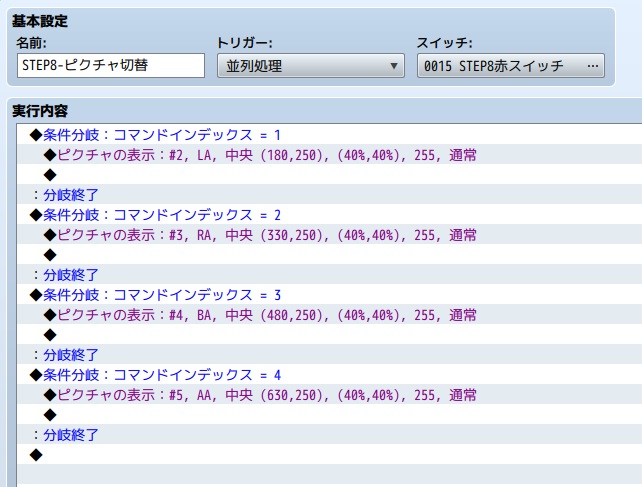Select the empty line under ピクチャの表示 #4

(x=330, y=335)
